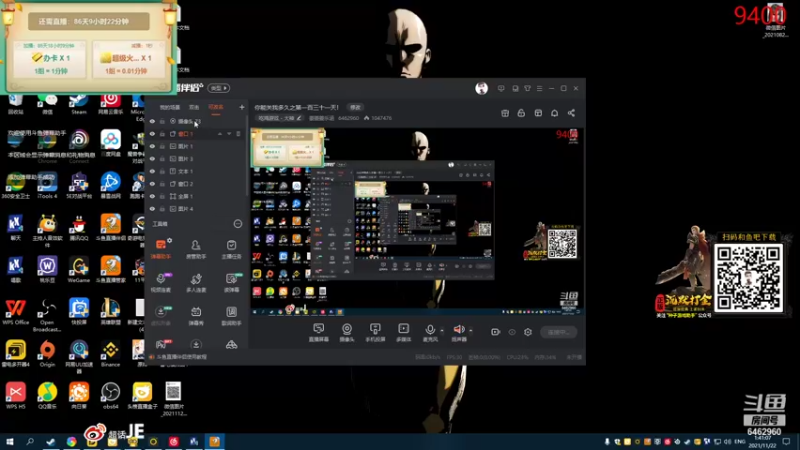The image size is (800, 450).
Task: Move 窗口 1 source down
Action: (x=229, y=134)
